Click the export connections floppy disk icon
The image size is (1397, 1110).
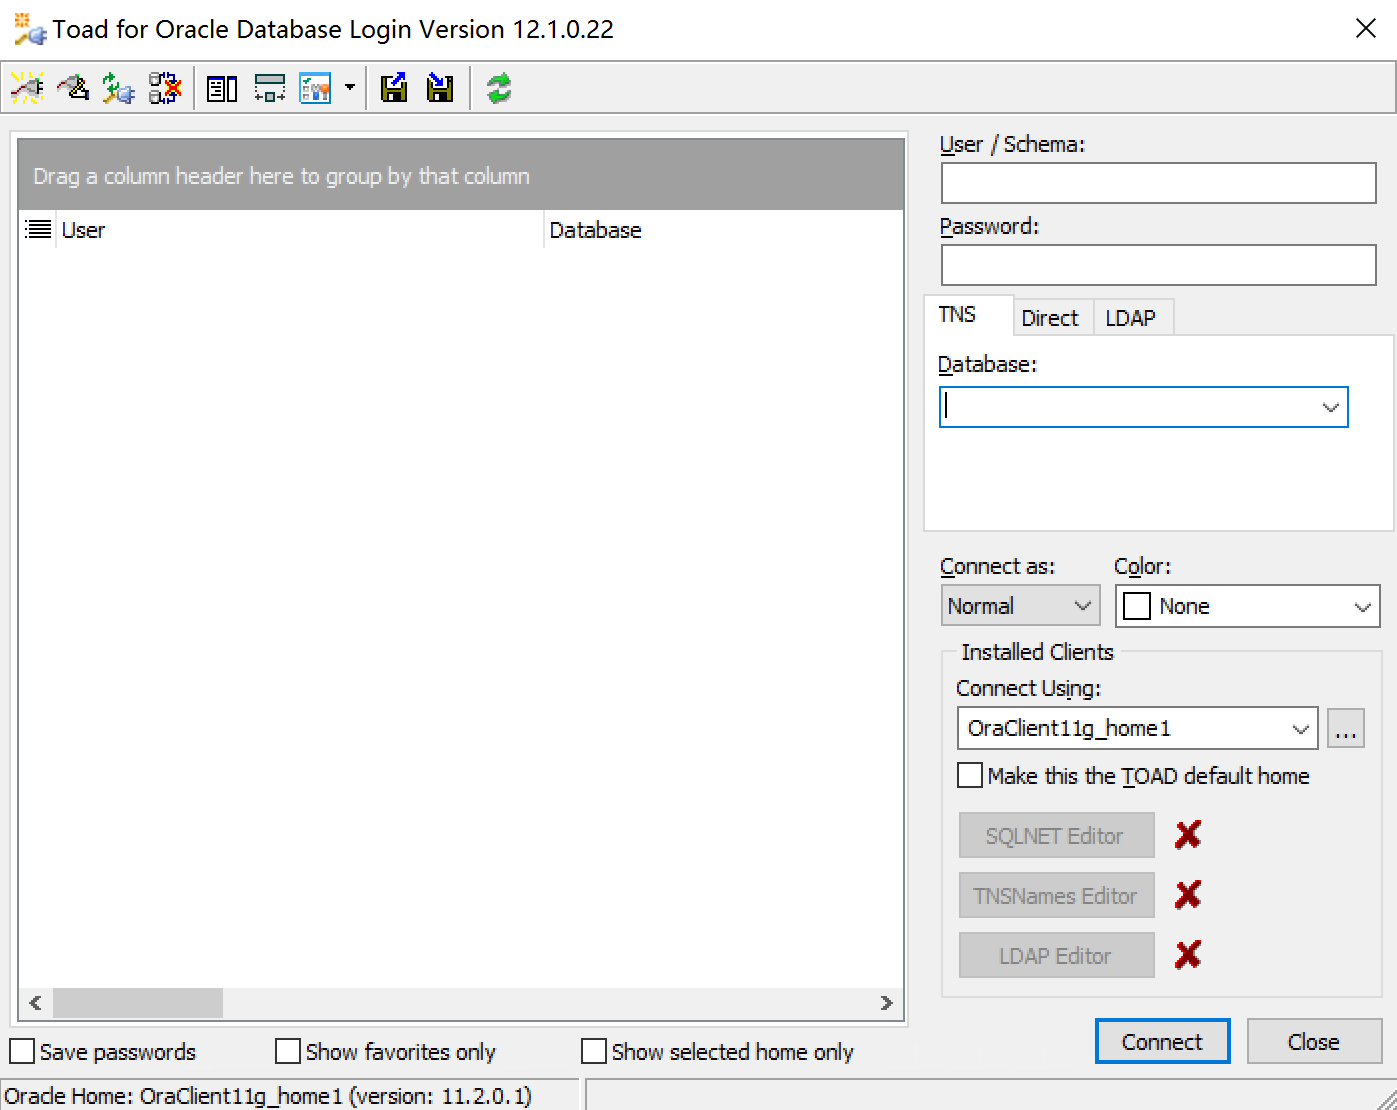394,88
